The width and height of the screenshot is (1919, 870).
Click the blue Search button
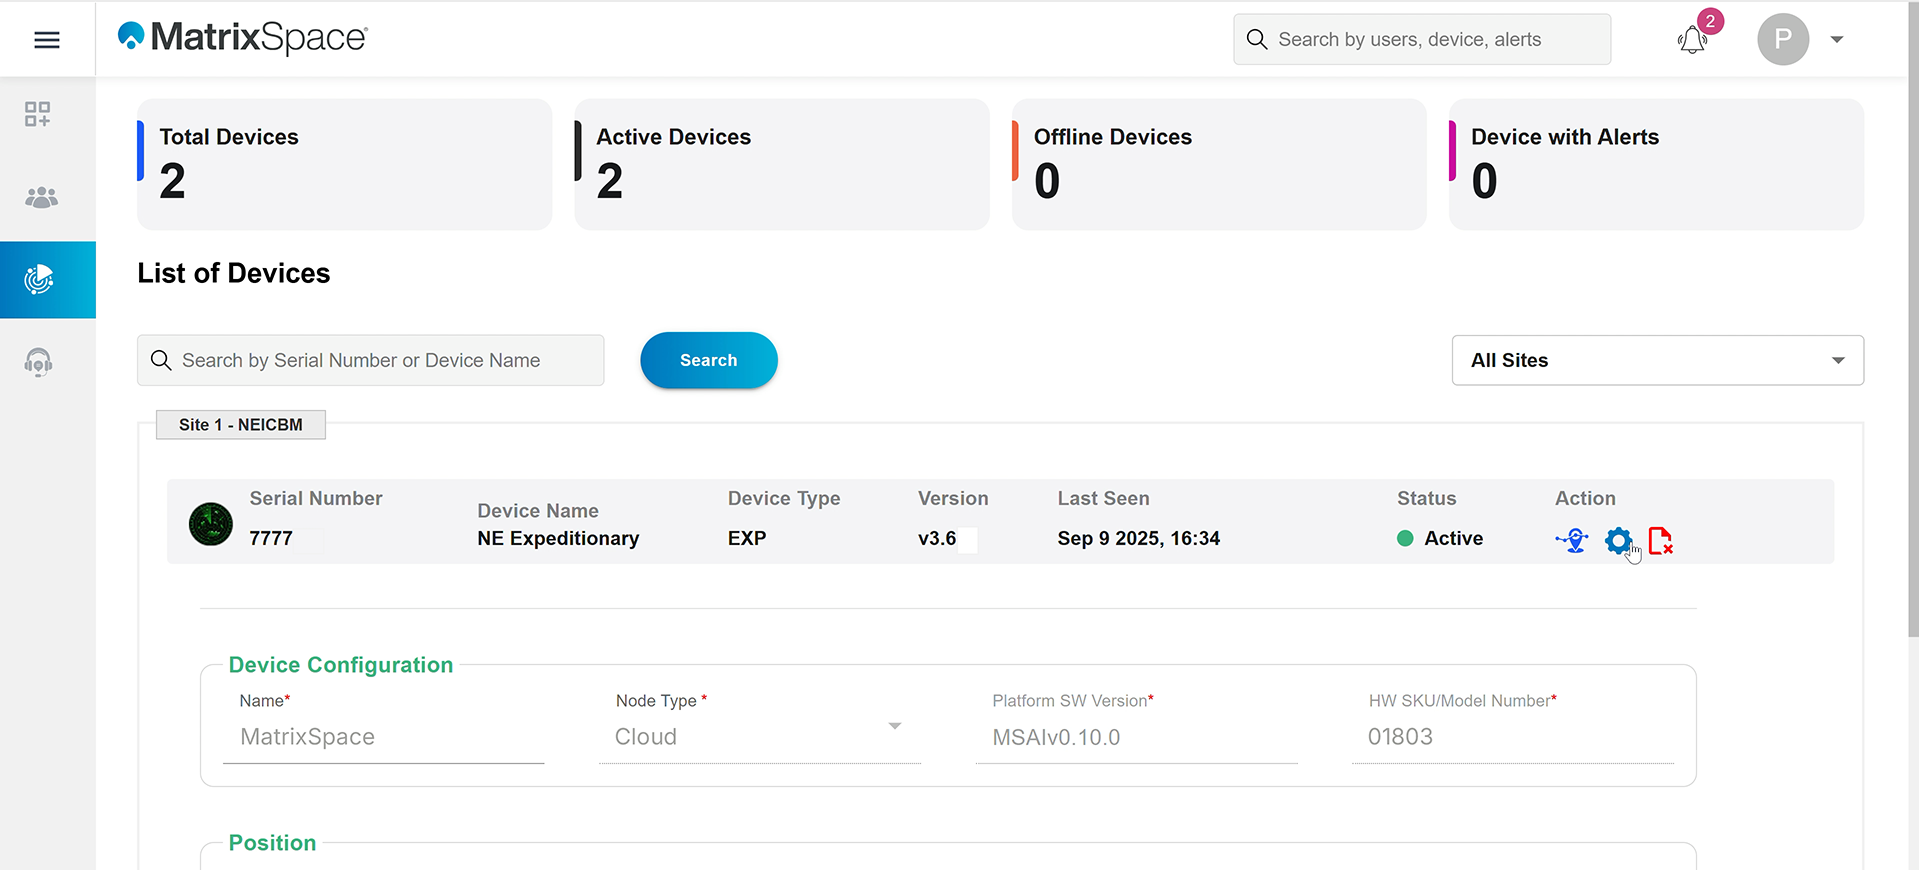[x=709, y=360]
